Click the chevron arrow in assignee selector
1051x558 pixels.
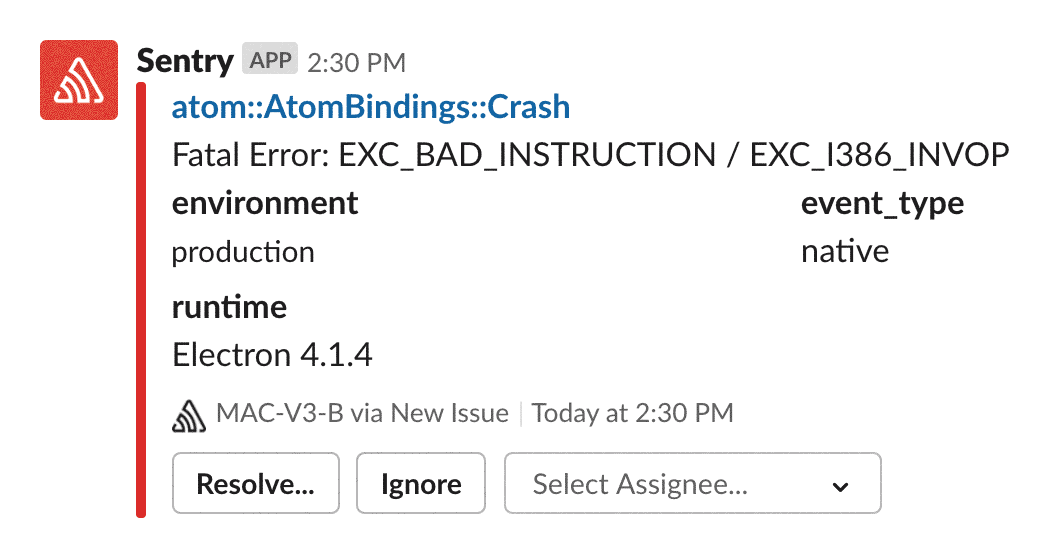click(841, 486)
